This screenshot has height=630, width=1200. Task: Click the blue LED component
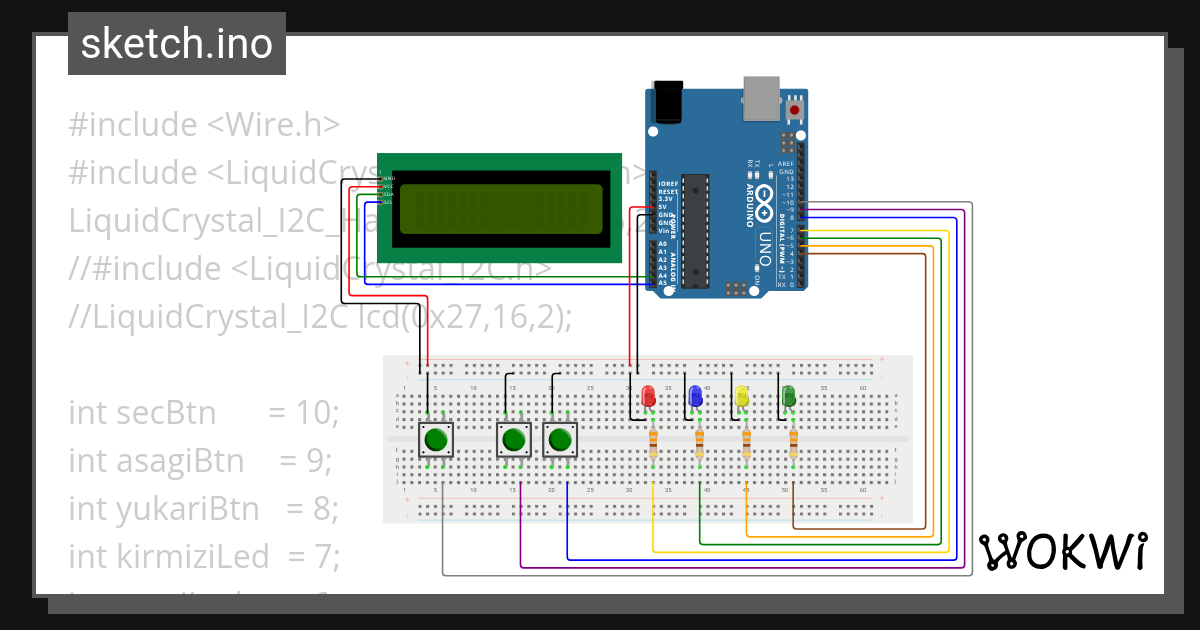pyautogui.click(x=696, y=394)
